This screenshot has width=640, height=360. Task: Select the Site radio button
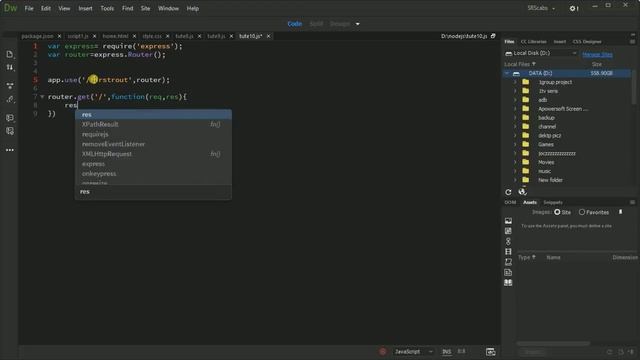[x=557, y=212]
